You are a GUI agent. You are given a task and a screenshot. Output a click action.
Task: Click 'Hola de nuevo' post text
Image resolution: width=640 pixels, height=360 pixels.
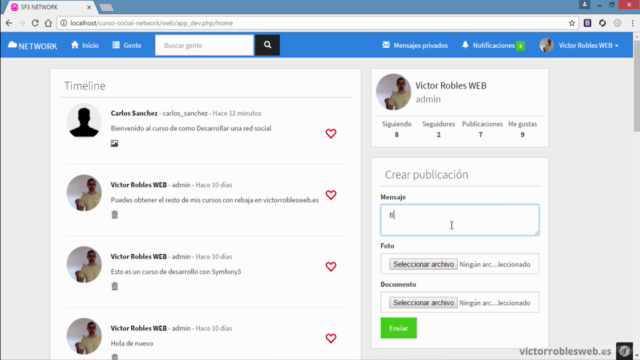[132, 343]
